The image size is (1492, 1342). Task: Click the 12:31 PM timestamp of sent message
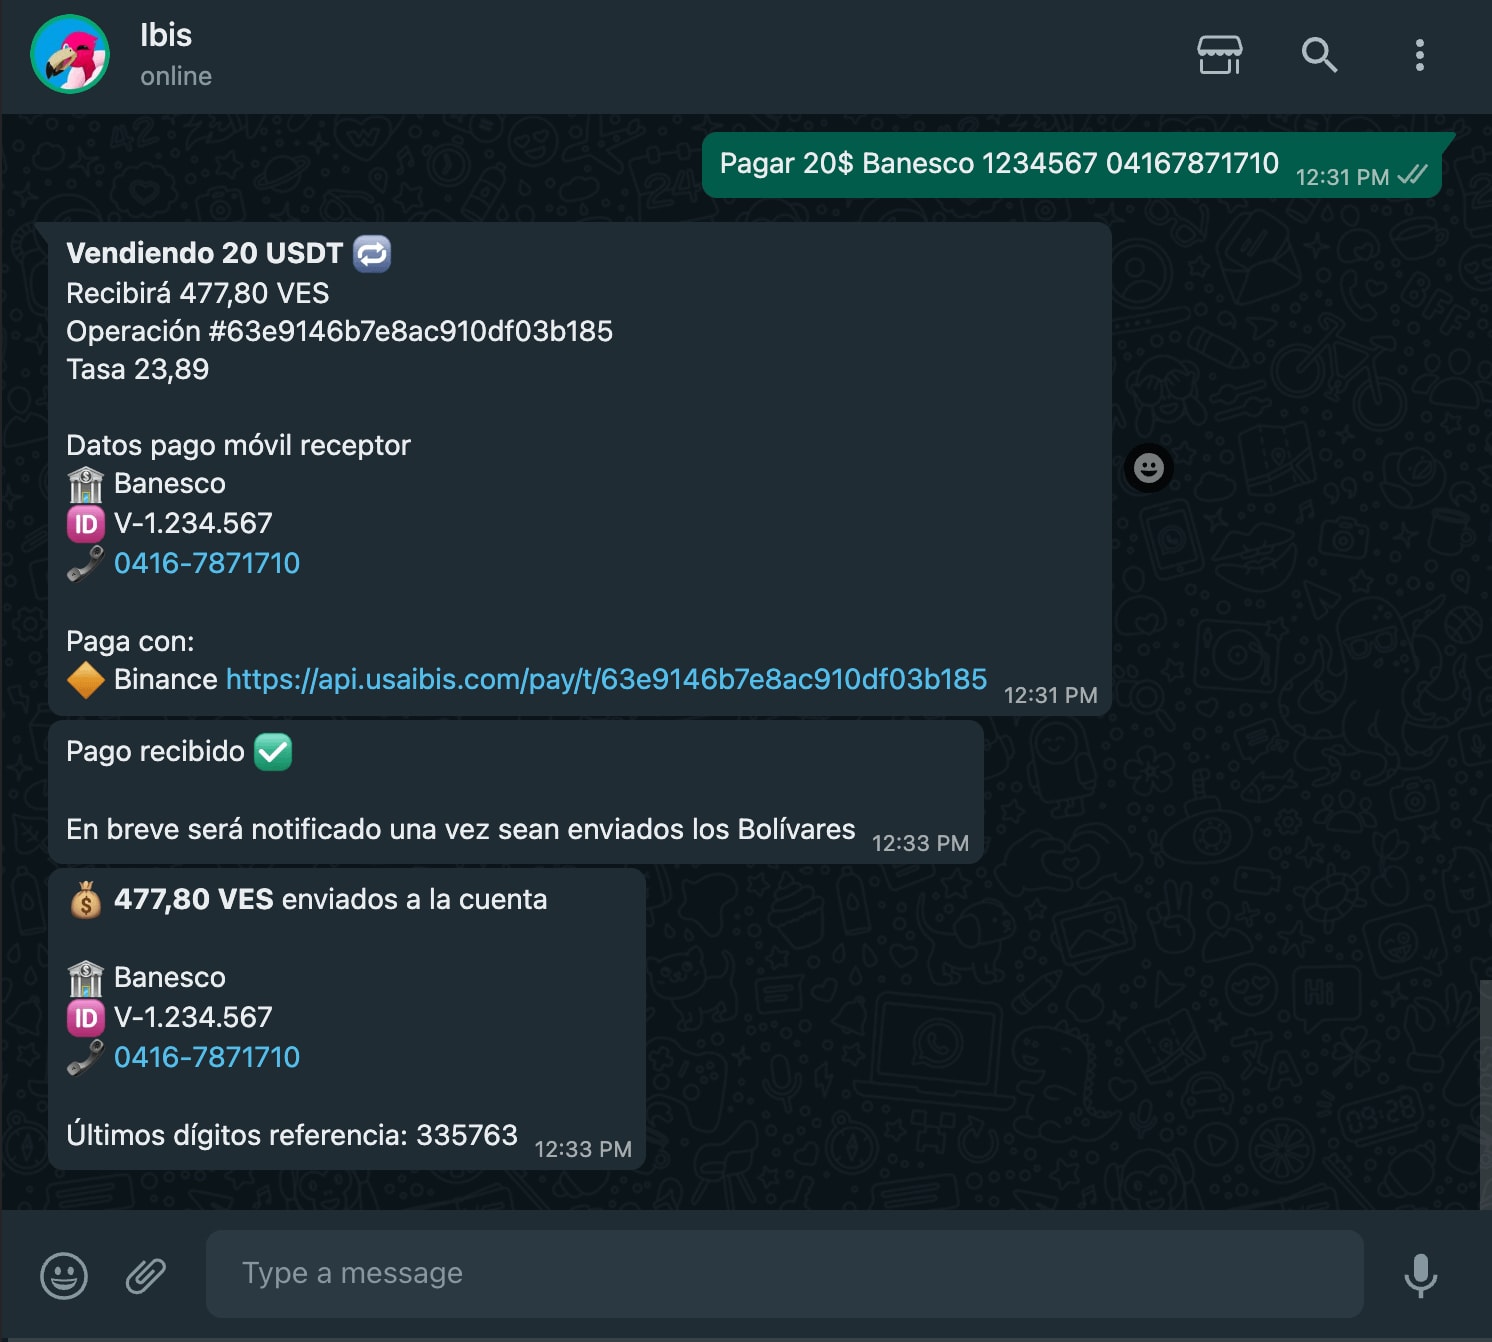pos(1342,177)
